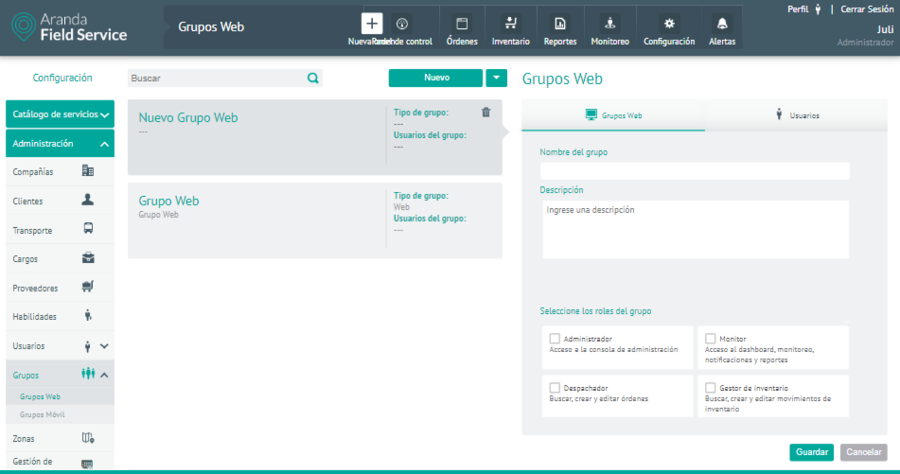Expand the Catálogo de servicios section
The width and height of the screenshot is (900, 474).
pos(60,114)
